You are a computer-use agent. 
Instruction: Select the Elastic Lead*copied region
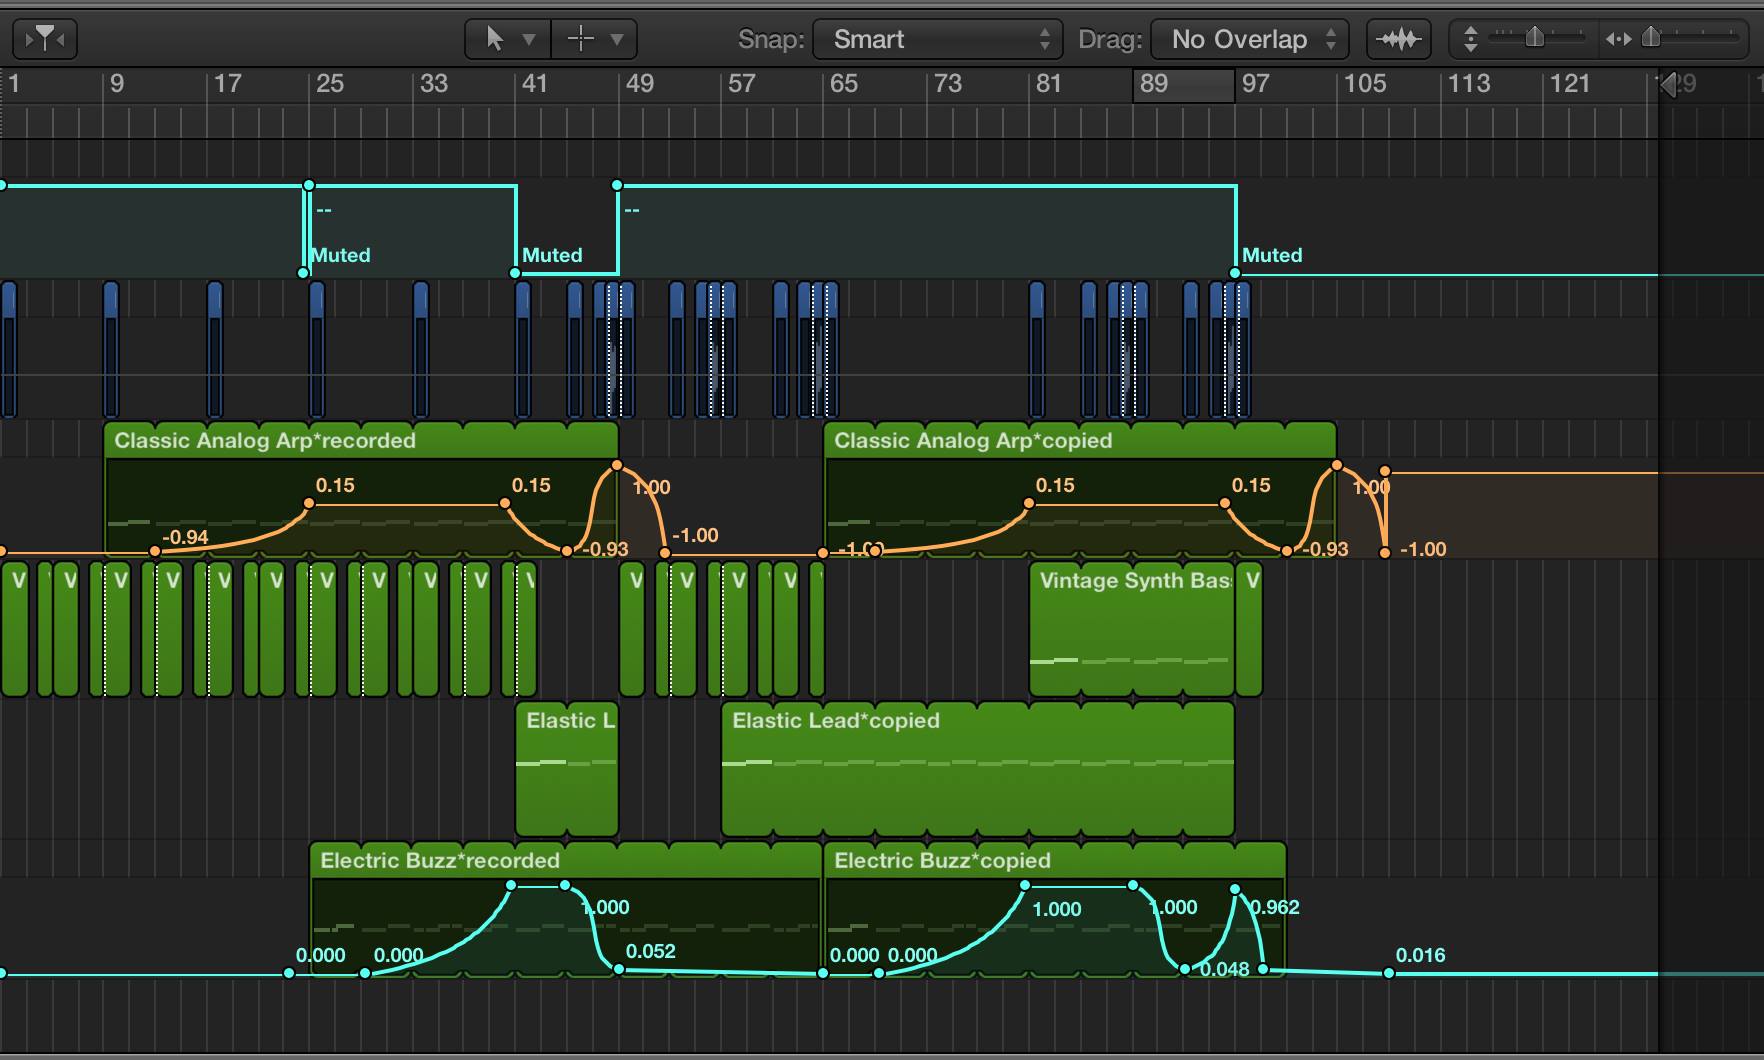pos(977,768)
